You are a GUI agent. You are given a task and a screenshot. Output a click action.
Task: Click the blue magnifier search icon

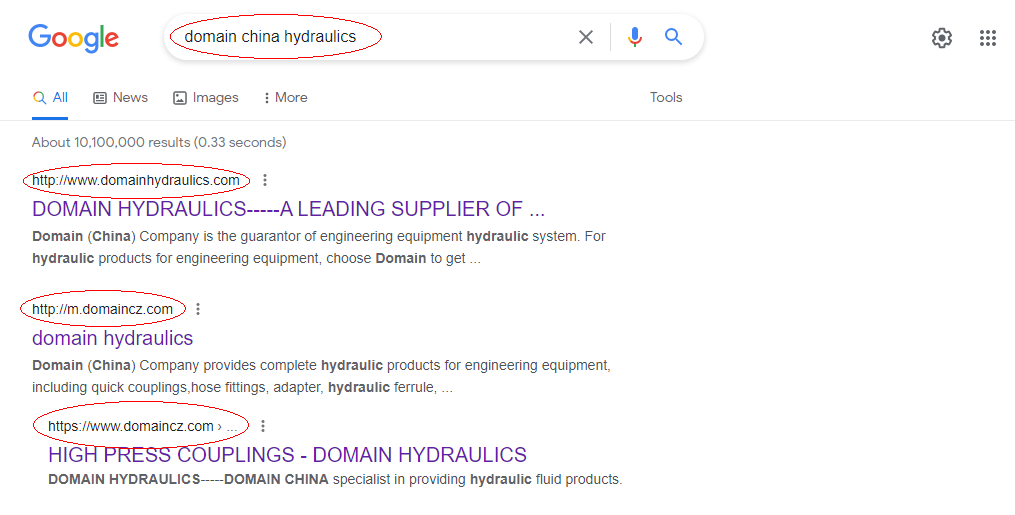tap(674, 37)
